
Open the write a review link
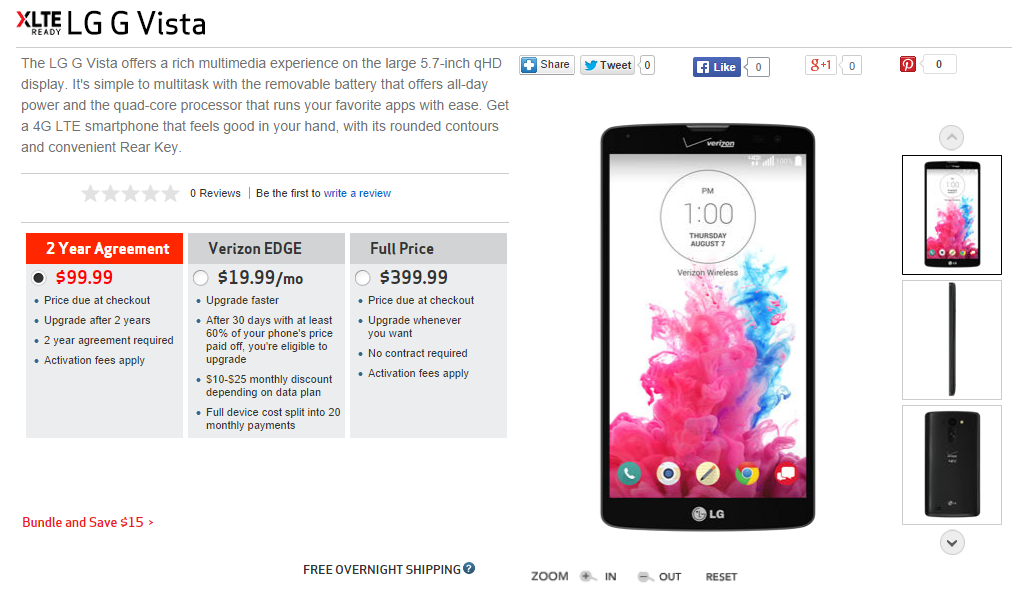pyautogui.click(x=357, y=194)
